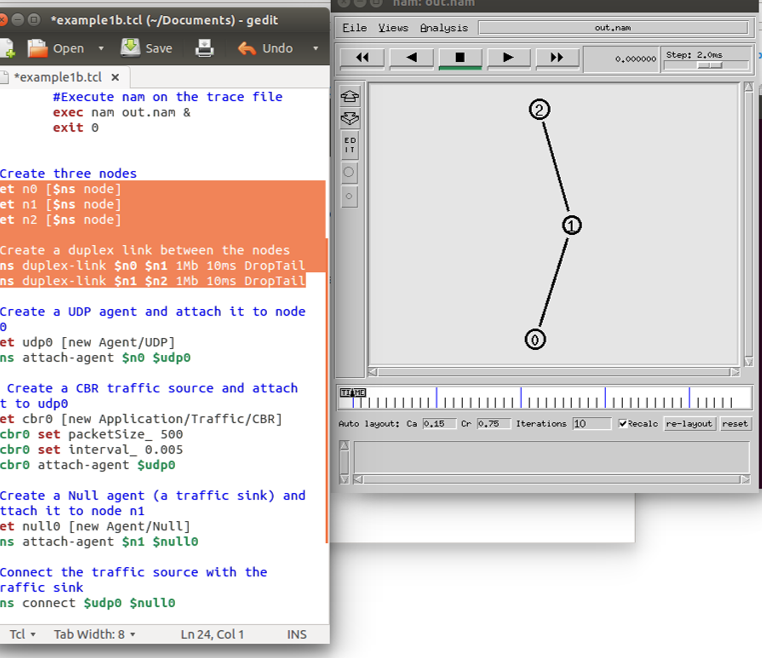The width and height of the screenshot is (765, 658).
Task: Click the bottom panel horizontal scrollbar in nam
Action: click(552, 479)
